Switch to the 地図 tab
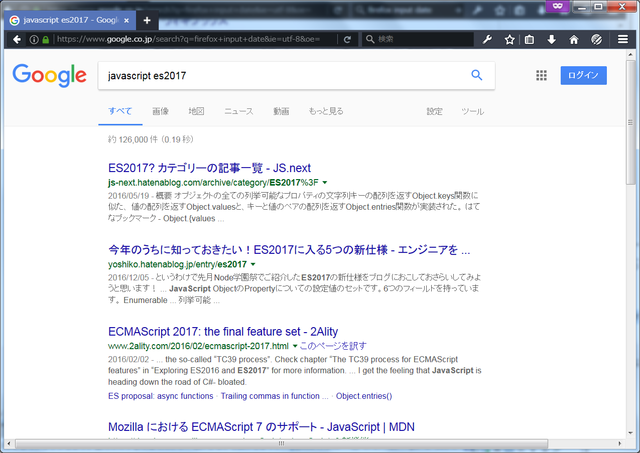Viewport: 640px width, 453px height. [196, 111]
